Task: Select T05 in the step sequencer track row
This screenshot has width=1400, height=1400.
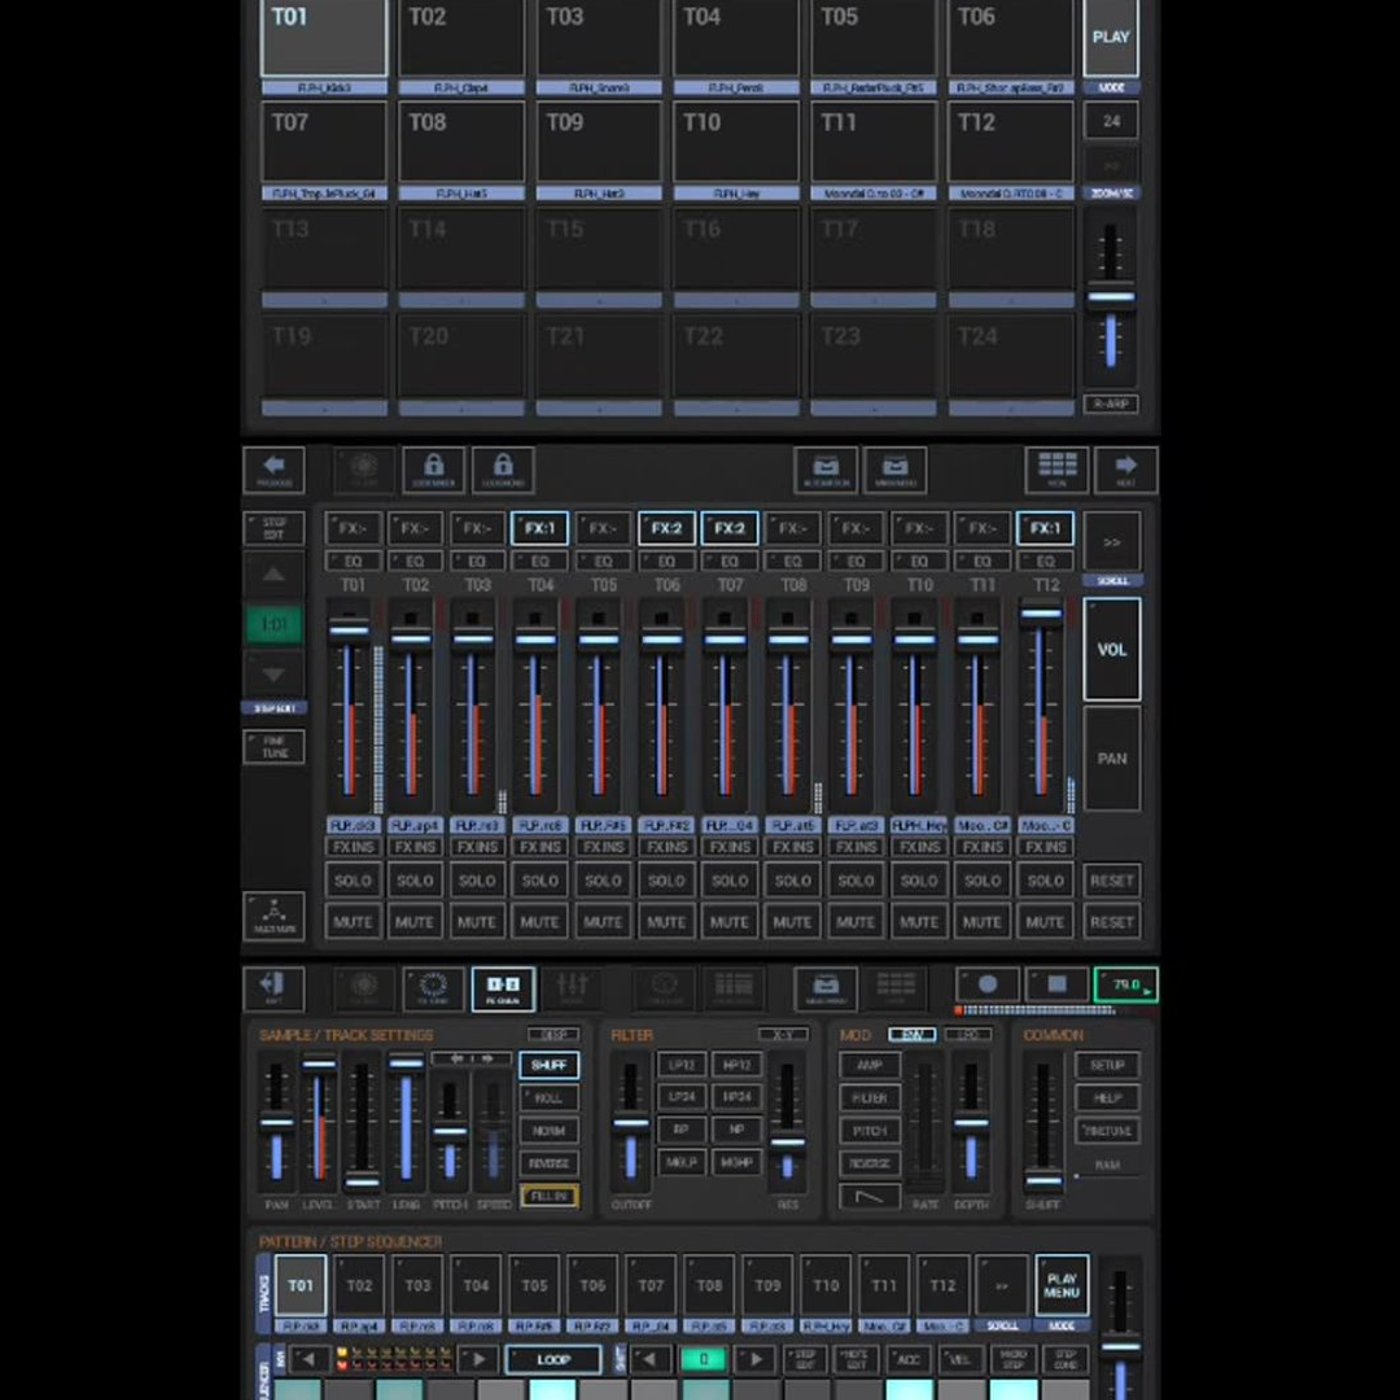Action: coord(535,1286)
